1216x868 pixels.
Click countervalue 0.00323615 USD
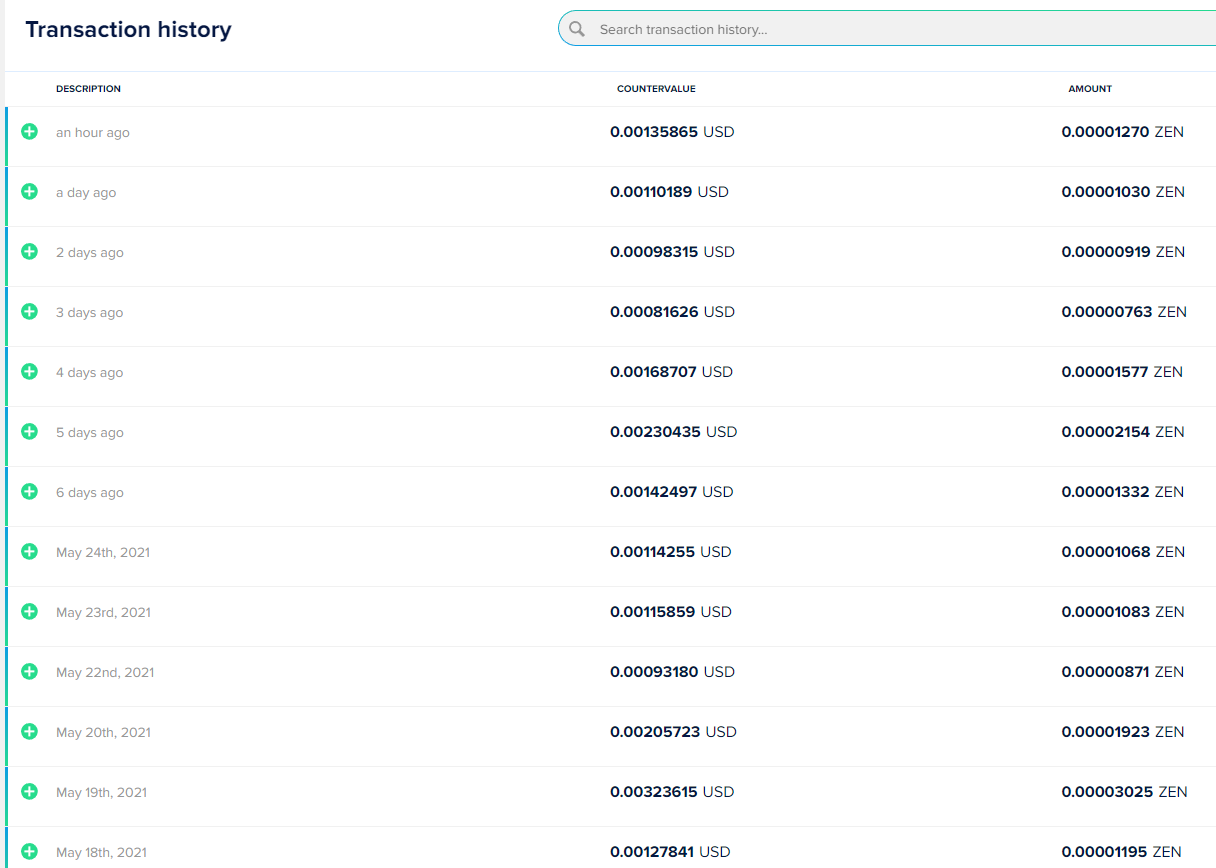coord(672,791)
